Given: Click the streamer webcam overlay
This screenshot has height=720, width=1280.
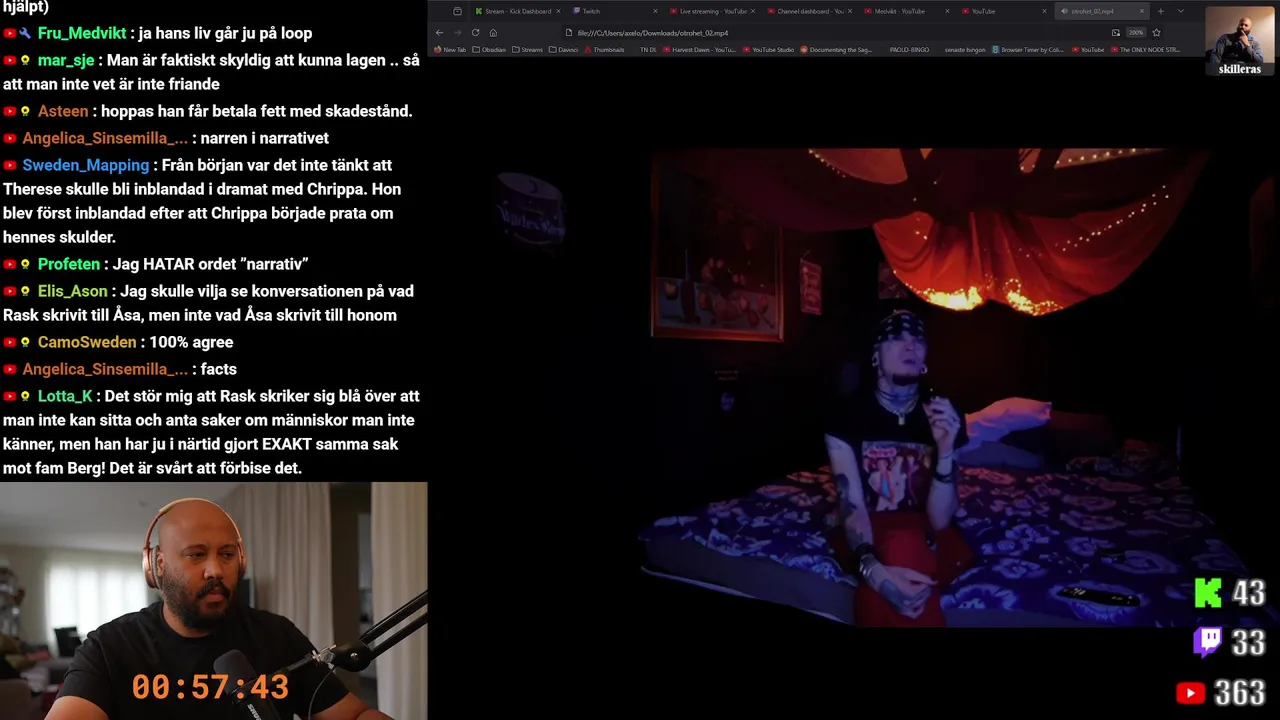Looking at the screenshot, I should (213, 601).
